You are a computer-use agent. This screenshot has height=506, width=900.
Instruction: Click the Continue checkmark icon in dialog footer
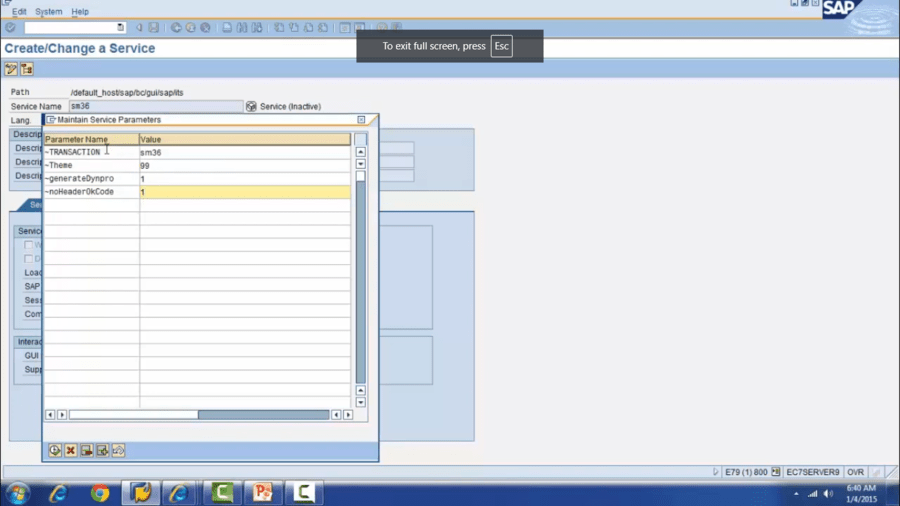pyautogui.click(x=55, y=450)
